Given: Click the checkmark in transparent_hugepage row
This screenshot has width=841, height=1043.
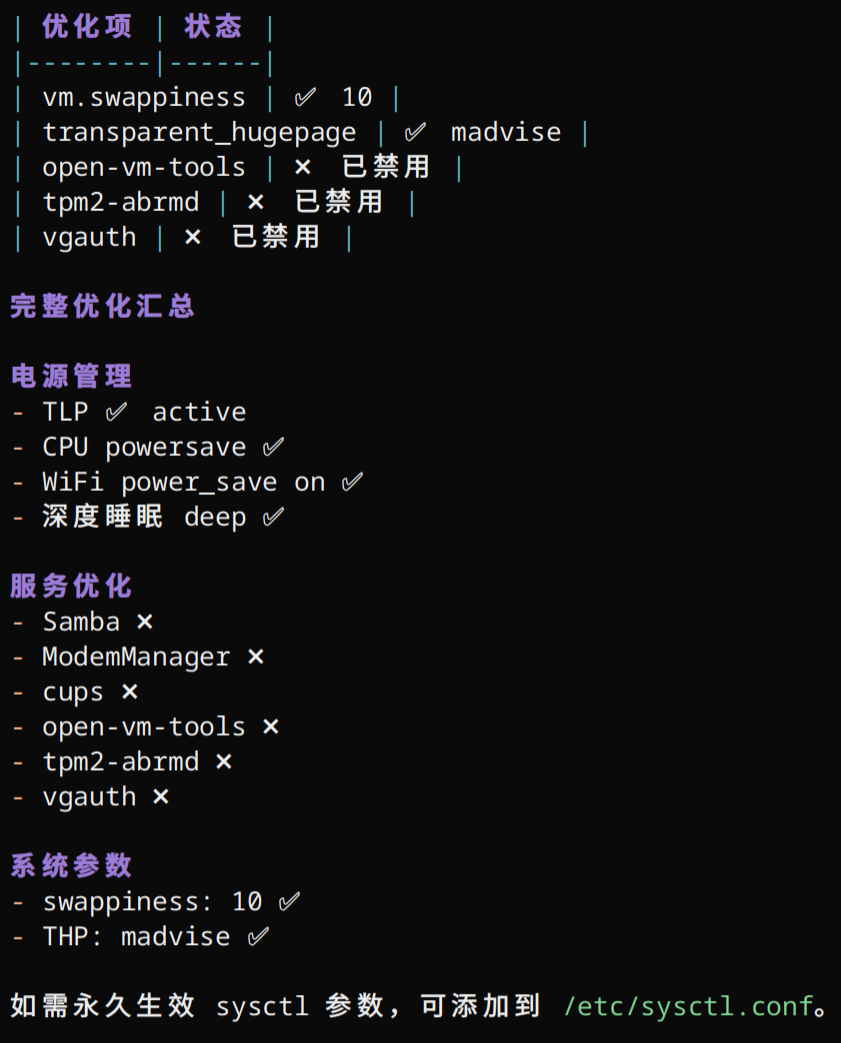Looking at the screenshot, I should pos(415,132).
